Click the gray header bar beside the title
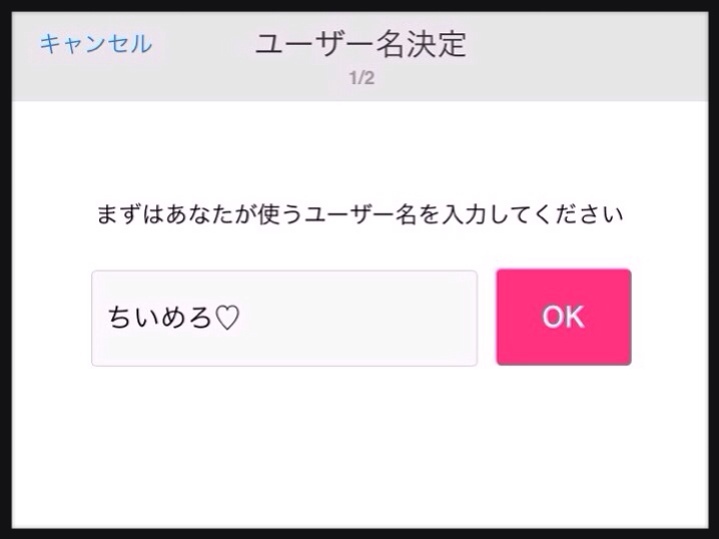 coord(587,56)
